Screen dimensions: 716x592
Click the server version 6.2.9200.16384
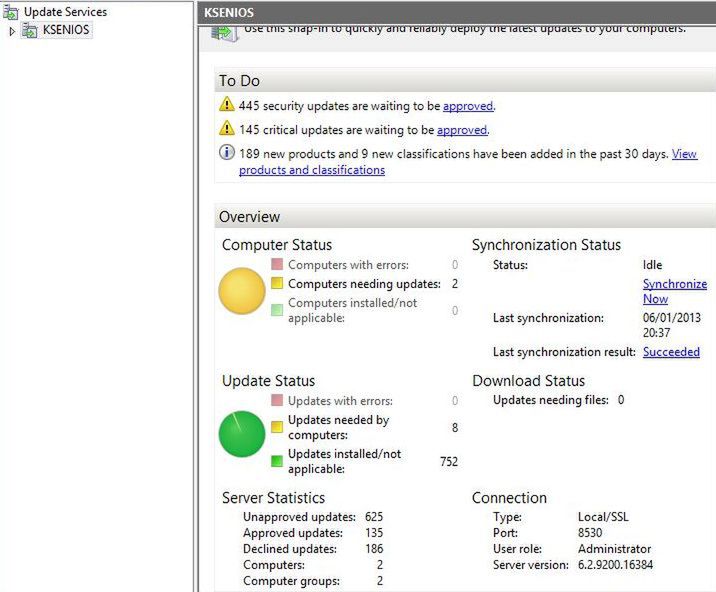pos(615,565)
